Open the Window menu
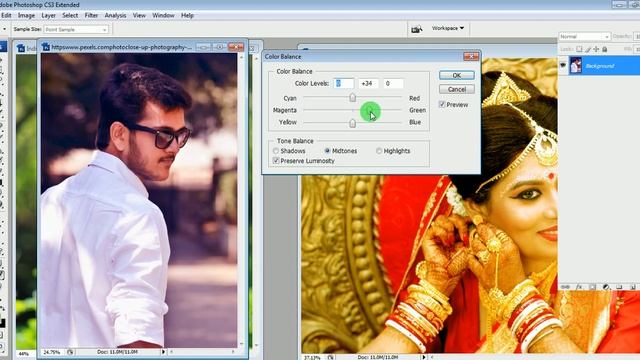Image resolution: width=640 pixels, height=360 pixels. (163, 15)
